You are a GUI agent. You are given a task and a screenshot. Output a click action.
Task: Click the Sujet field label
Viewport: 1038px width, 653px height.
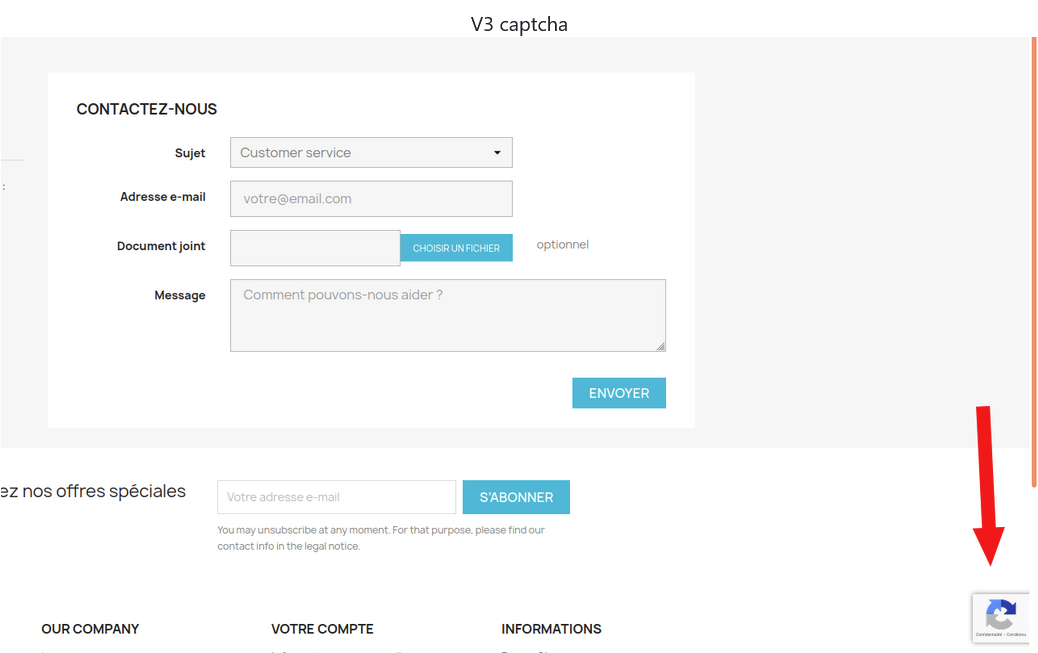(190, 153)
